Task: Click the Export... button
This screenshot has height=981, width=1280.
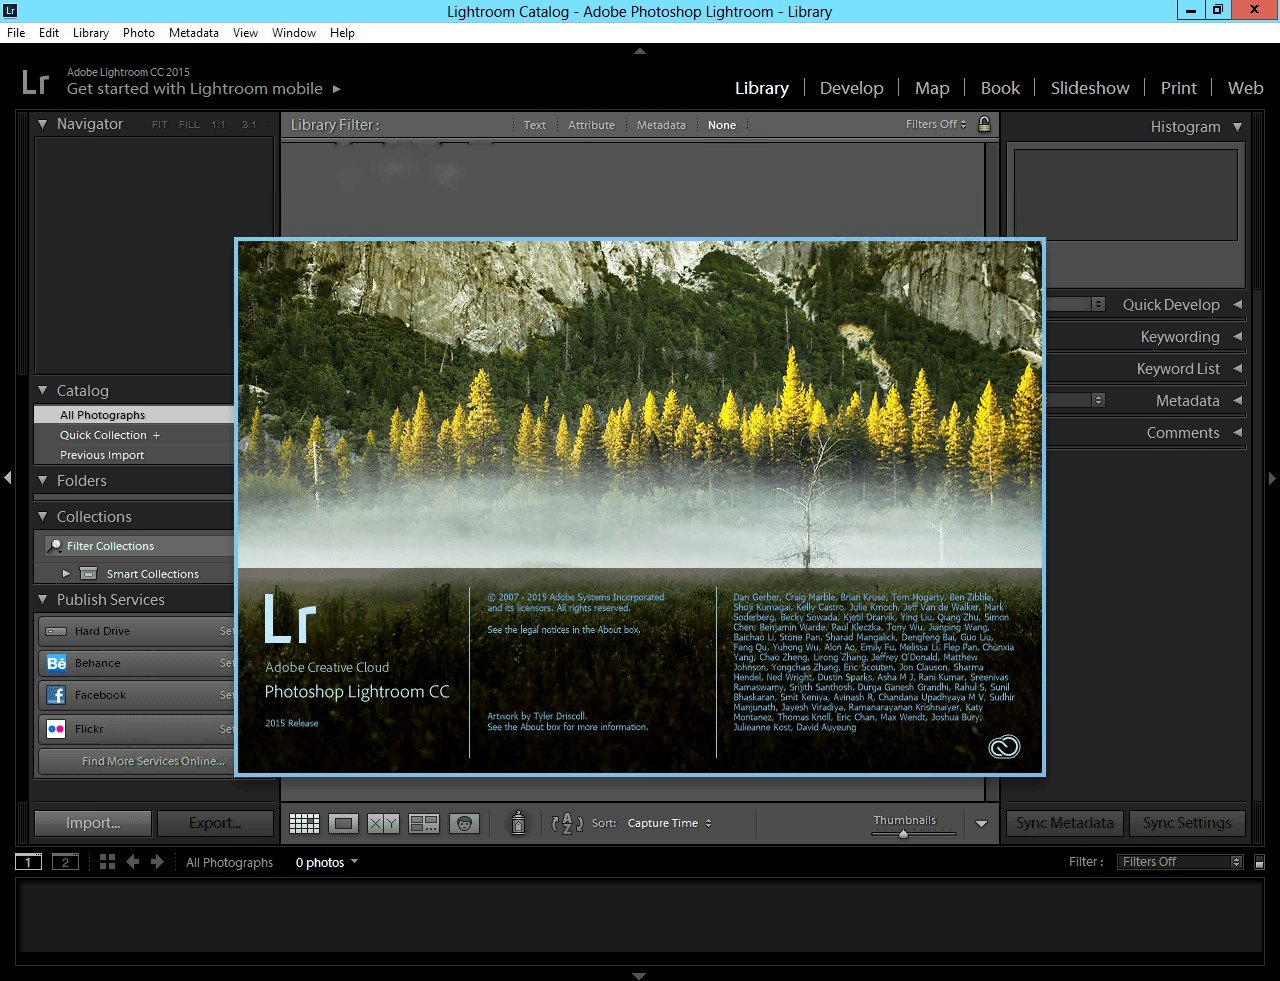Action: tap(215, 823)
